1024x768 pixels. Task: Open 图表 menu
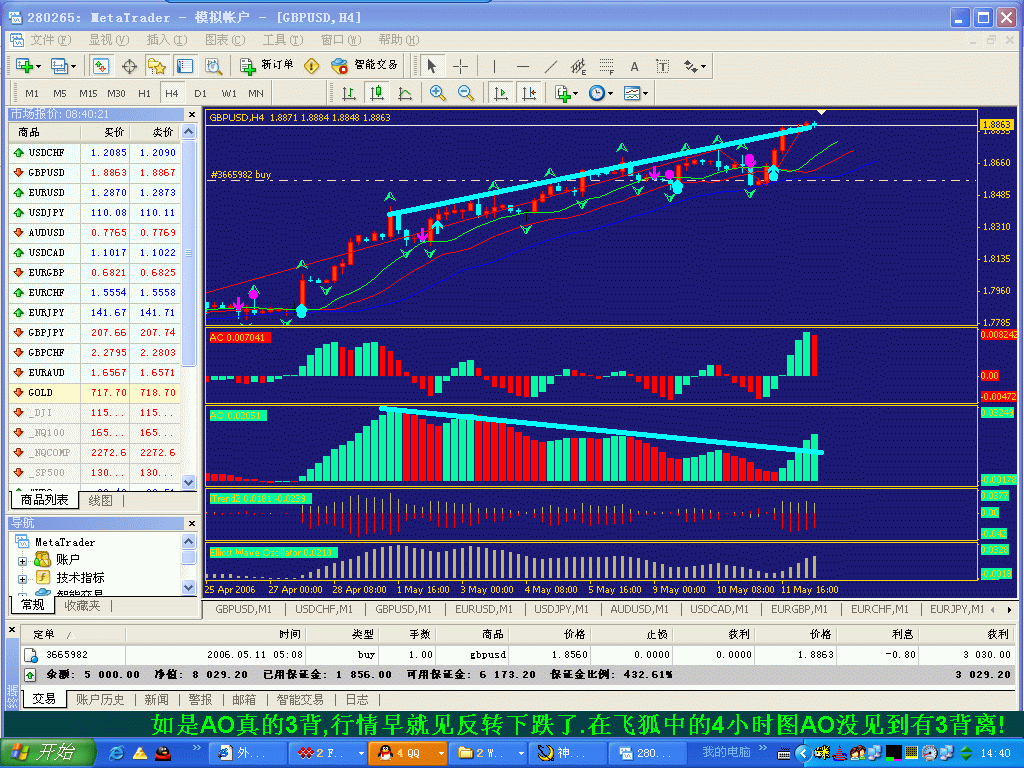pos(225,40)
